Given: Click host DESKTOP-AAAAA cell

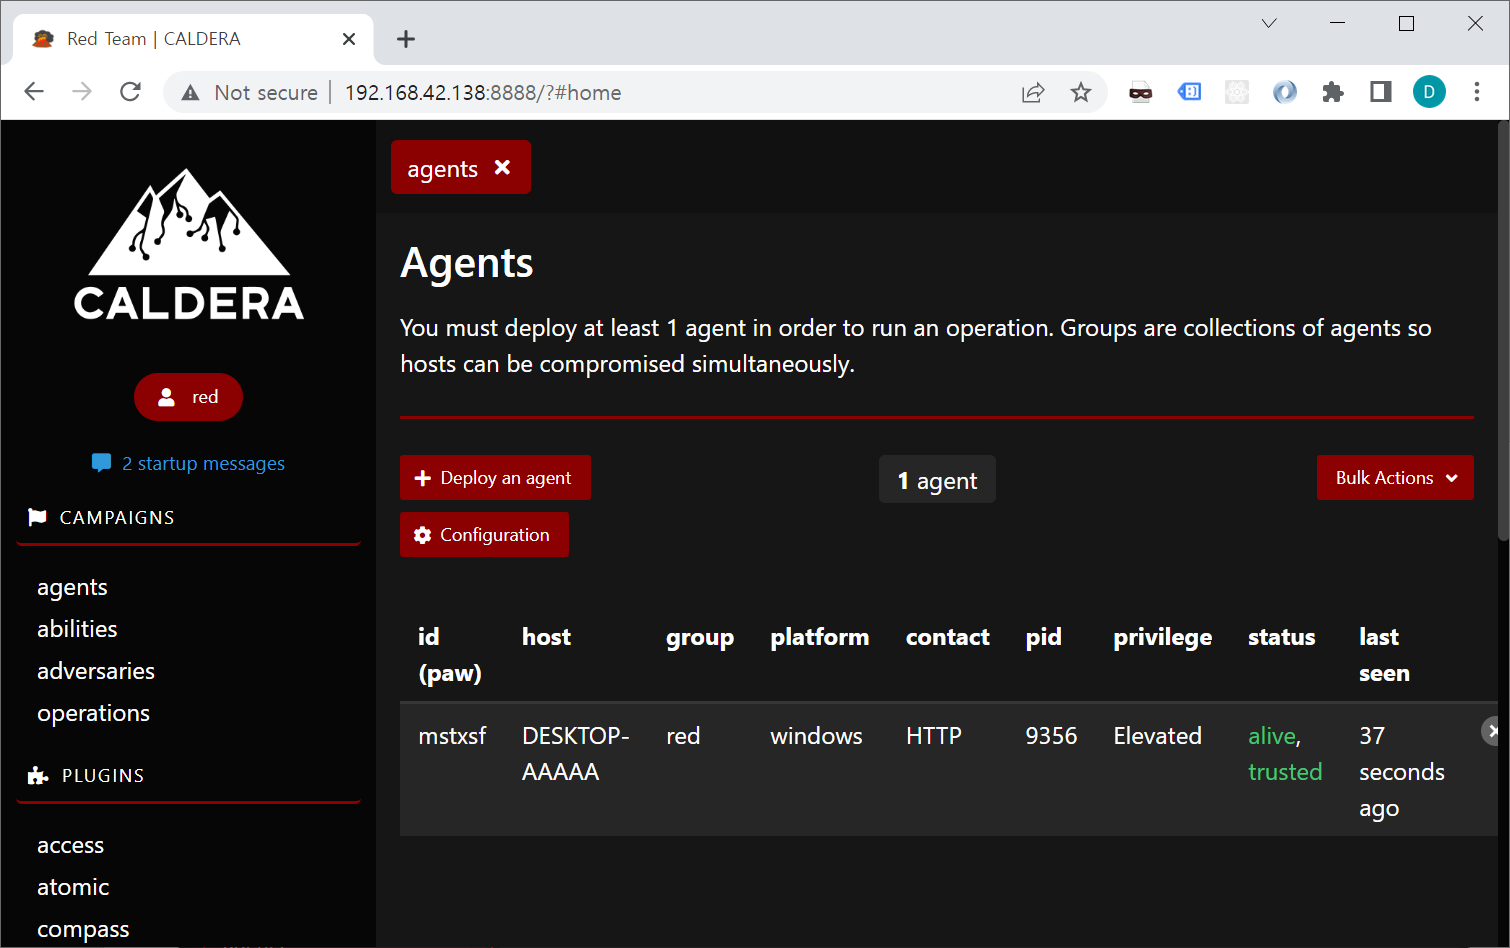Looking at the screenshot, I should 576,754.
